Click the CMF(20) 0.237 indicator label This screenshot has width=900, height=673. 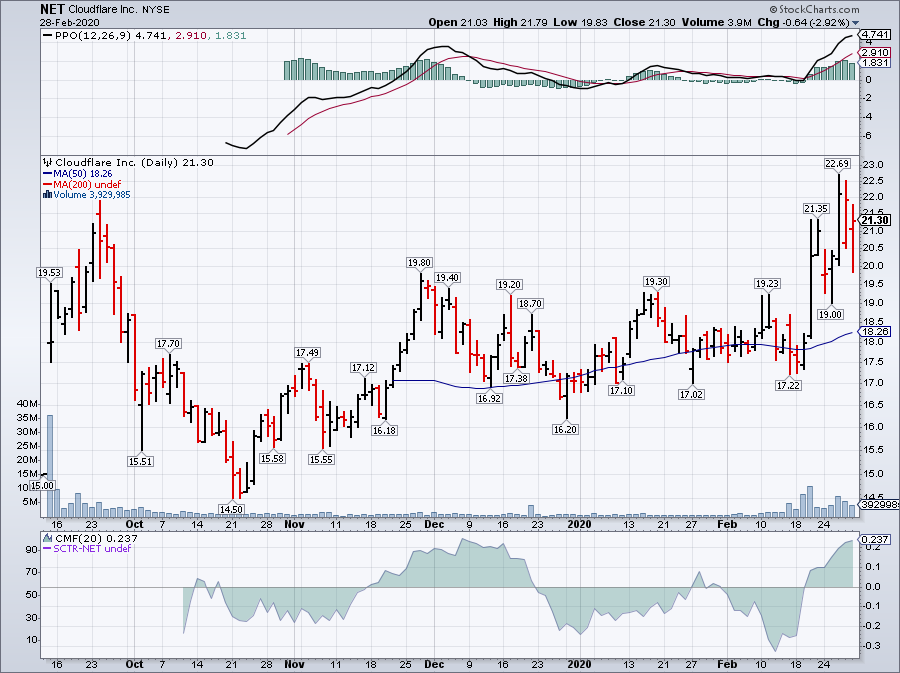click(96, 539)
